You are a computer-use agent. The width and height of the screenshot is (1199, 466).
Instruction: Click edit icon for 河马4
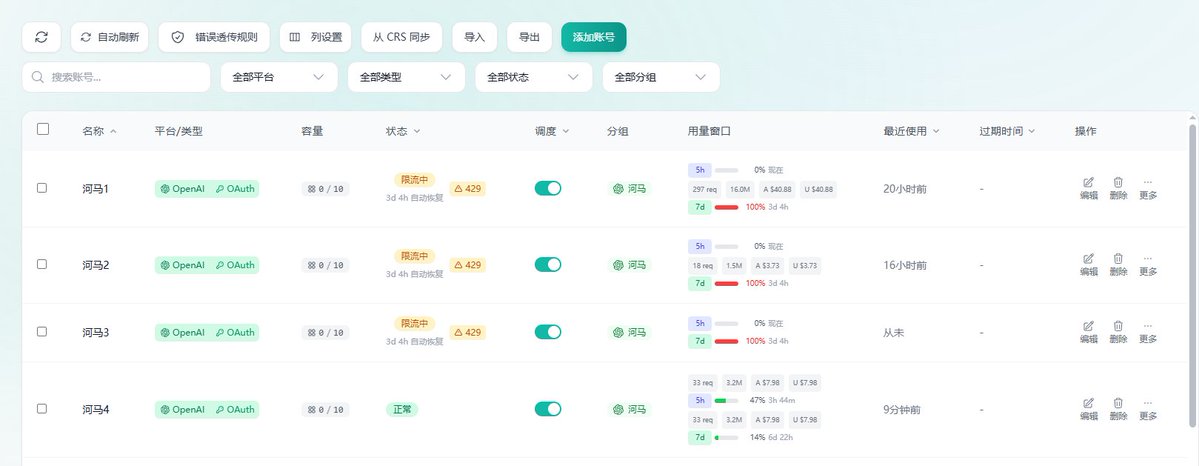coord(1089,409)
